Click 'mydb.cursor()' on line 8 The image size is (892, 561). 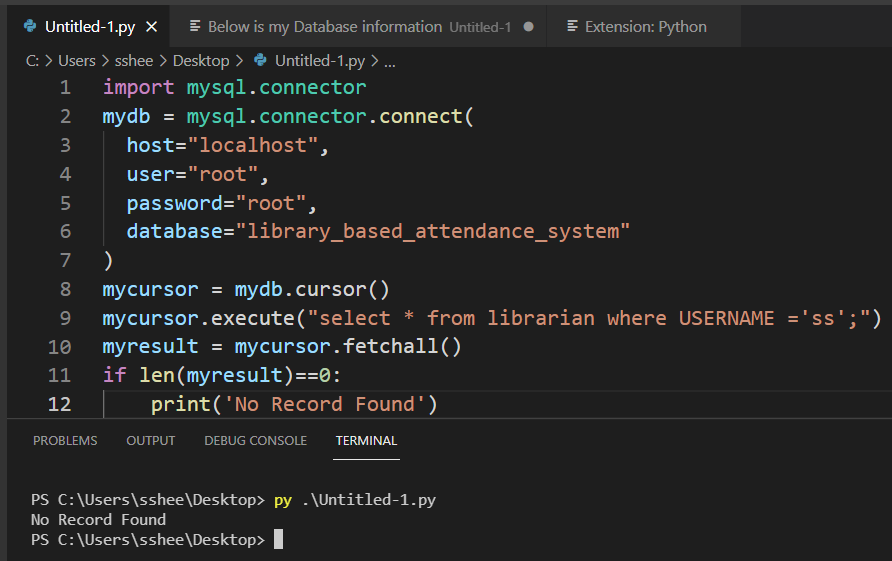(x=312, y=290)
